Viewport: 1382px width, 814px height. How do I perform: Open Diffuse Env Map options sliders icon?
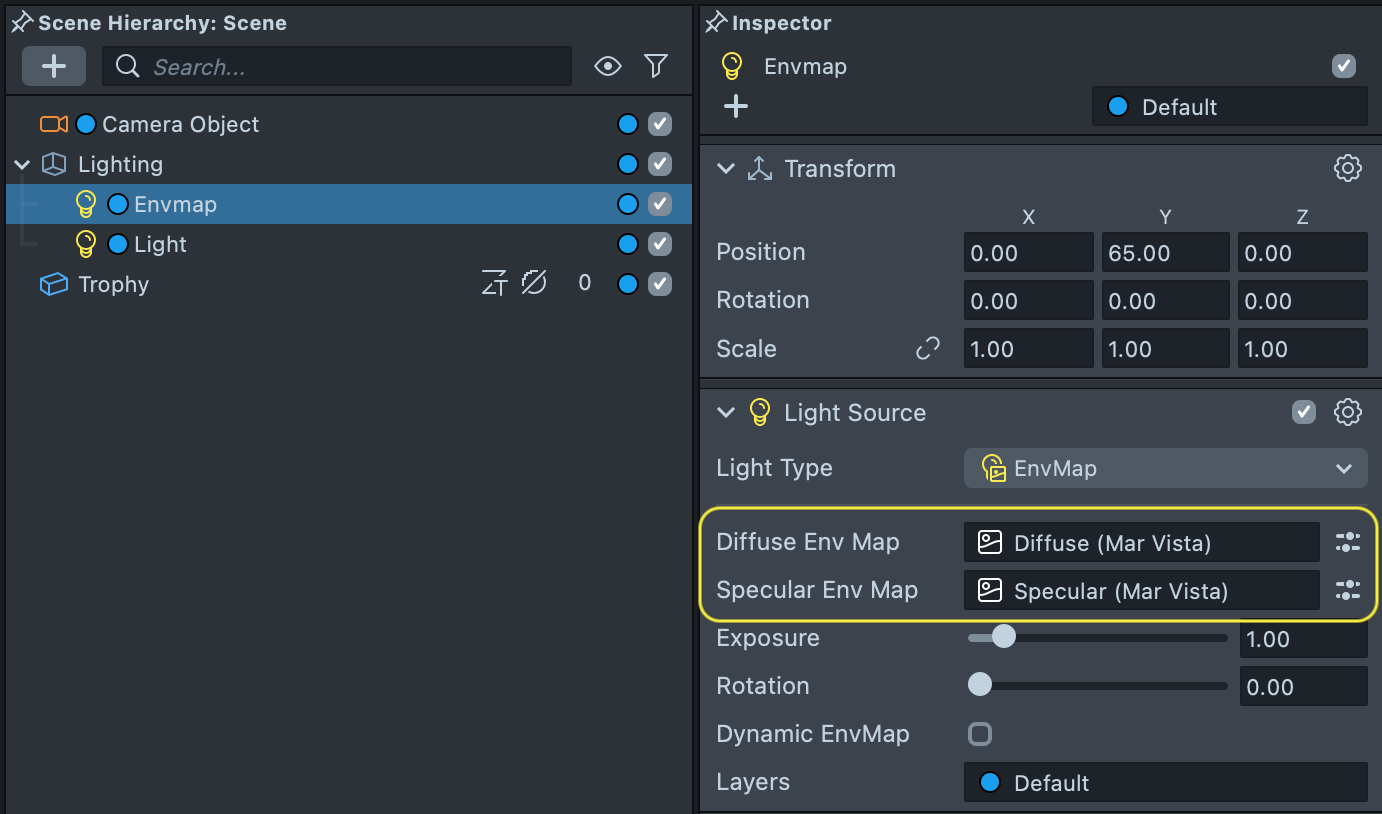[x=1348, y=542]
